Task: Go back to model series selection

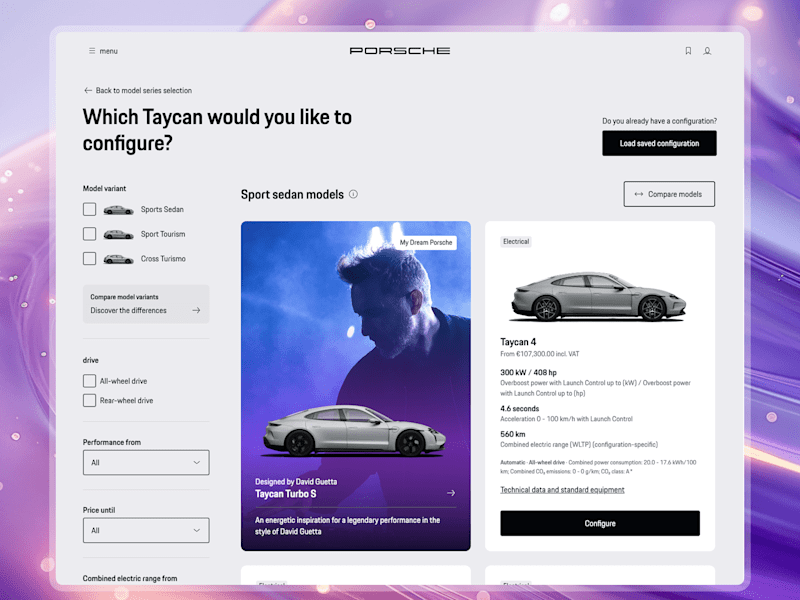Action: point(144,90)
